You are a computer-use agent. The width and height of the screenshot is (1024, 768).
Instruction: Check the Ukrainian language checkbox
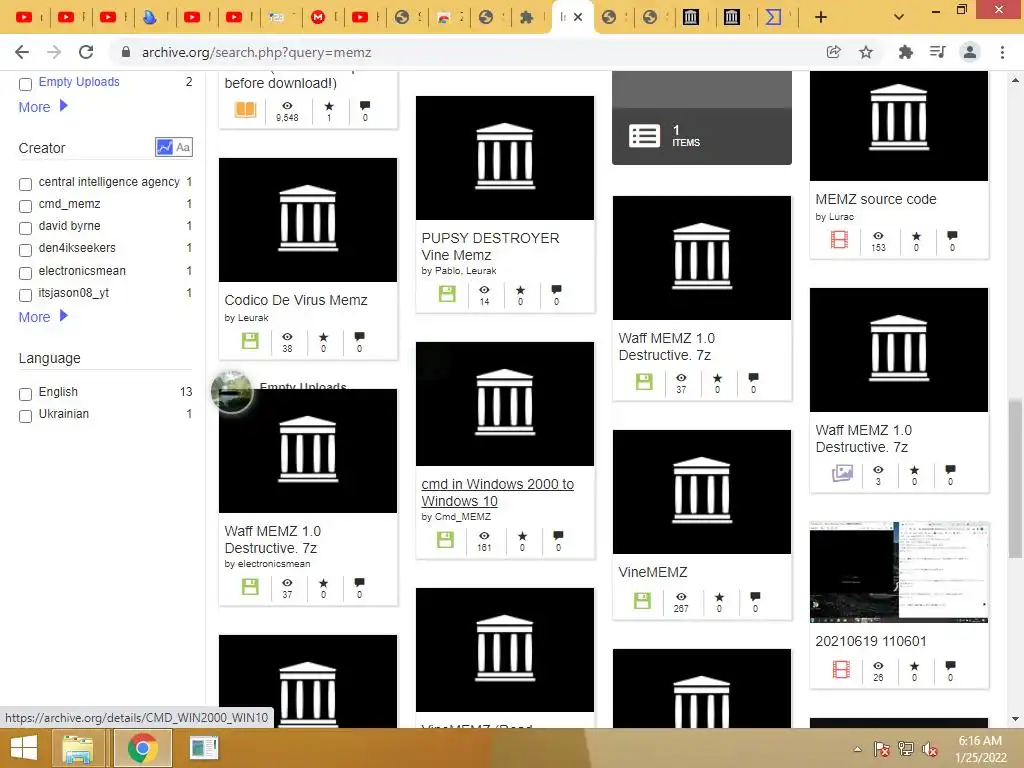pyautogui.click(x=25, y=417)
